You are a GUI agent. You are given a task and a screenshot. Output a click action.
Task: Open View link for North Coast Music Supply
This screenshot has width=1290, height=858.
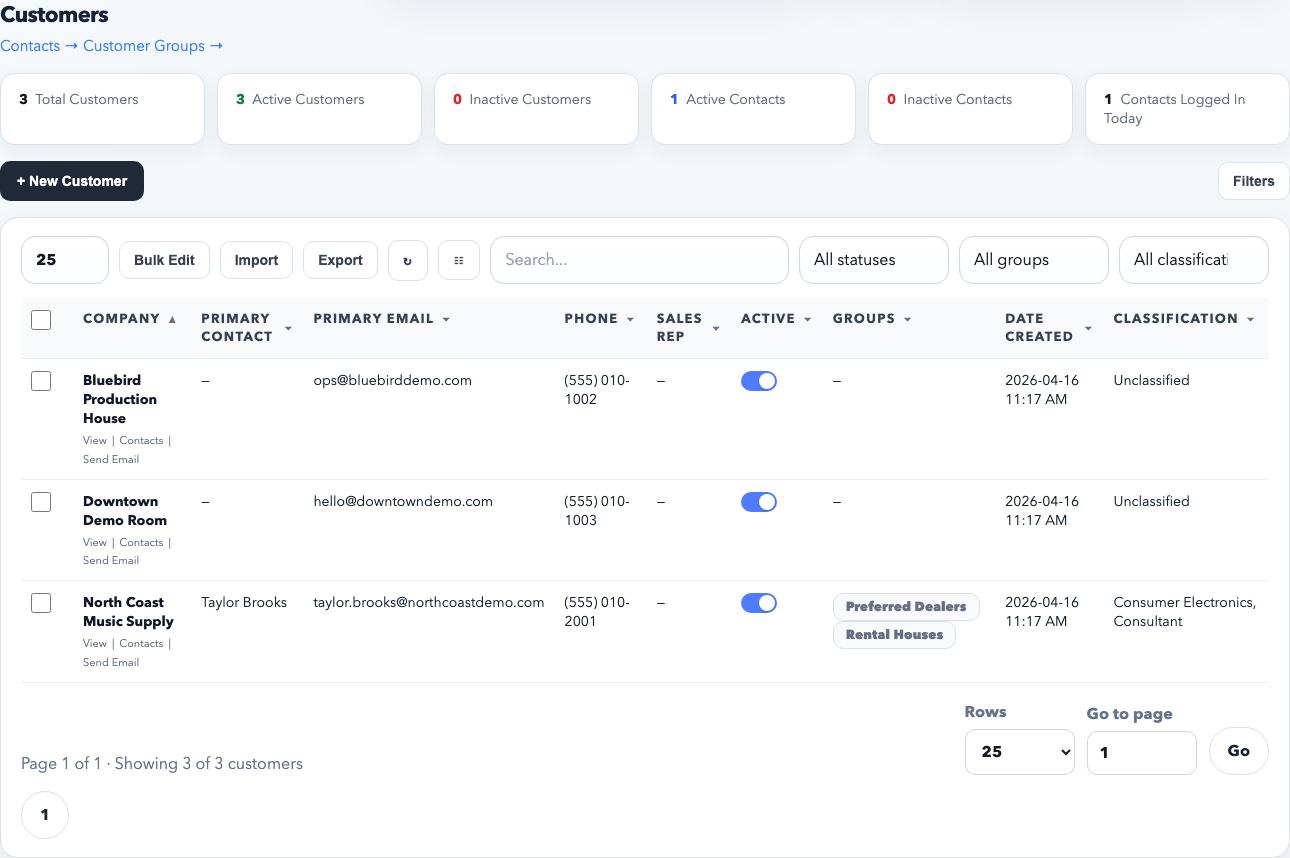tap(95, 644)
